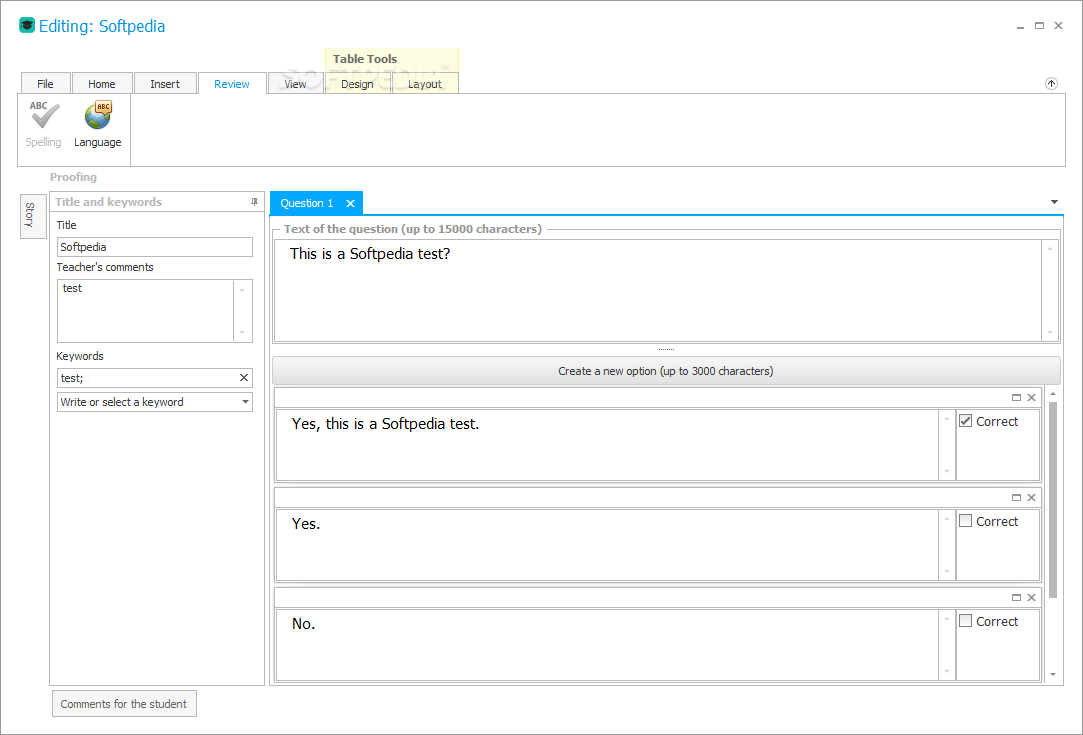The height and width of the screenshot is (735, 1083).
Task: Click the 'Yes, this is a Softpedia test.' answer text
Action: point(385,423)
